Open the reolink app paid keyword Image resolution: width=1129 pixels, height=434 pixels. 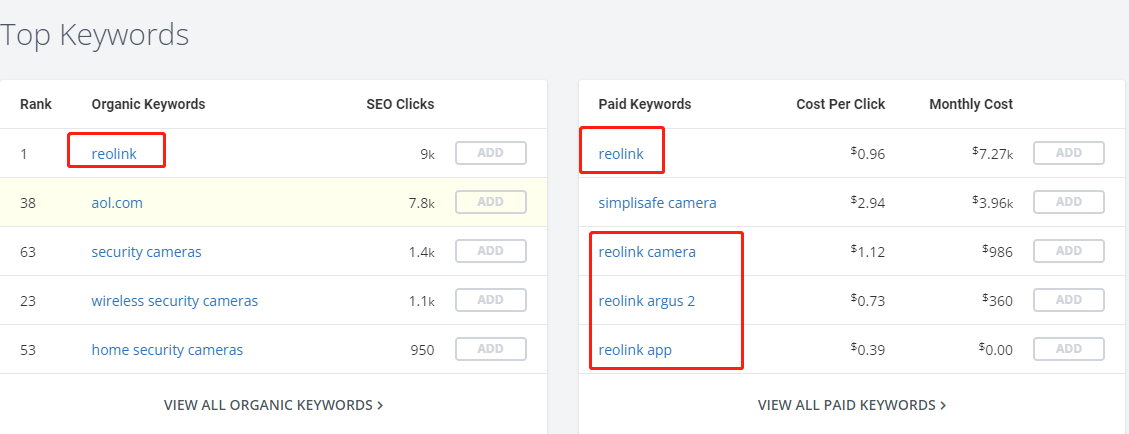(x=635, y=351)
